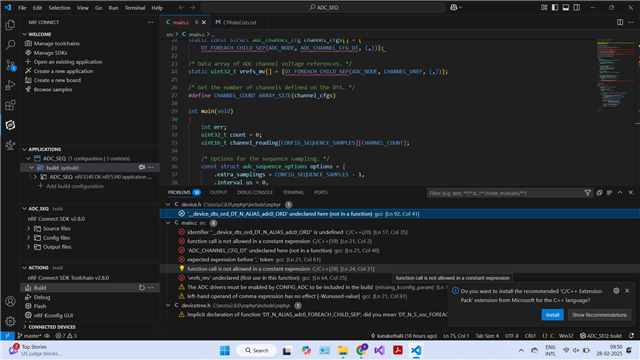The image size is (640, 360).
Task: Toggle secondary side bar layout button
Action: click(577, 7)
